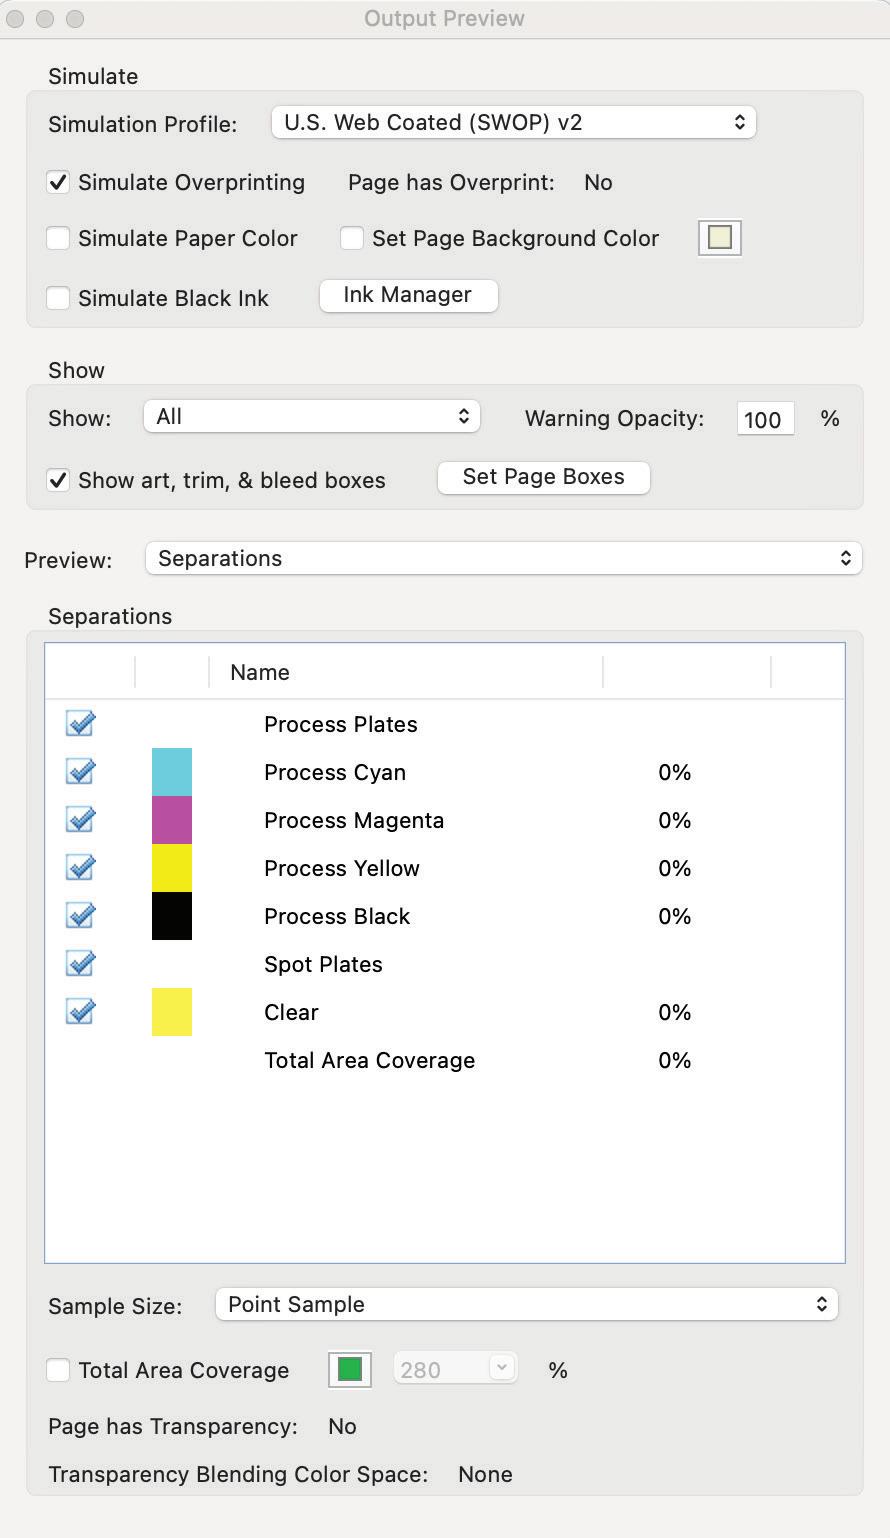This screenshot has height=1538, width=890.
Task: Click the page background color swatch
Action: (719, 238)
